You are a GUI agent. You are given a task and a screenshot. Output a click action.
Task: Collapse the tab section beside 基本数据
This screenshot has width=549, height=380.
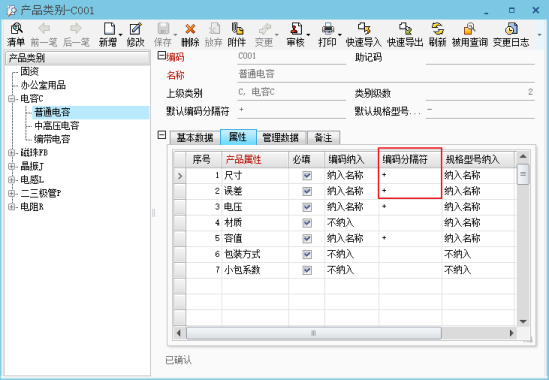click(161, 135)
